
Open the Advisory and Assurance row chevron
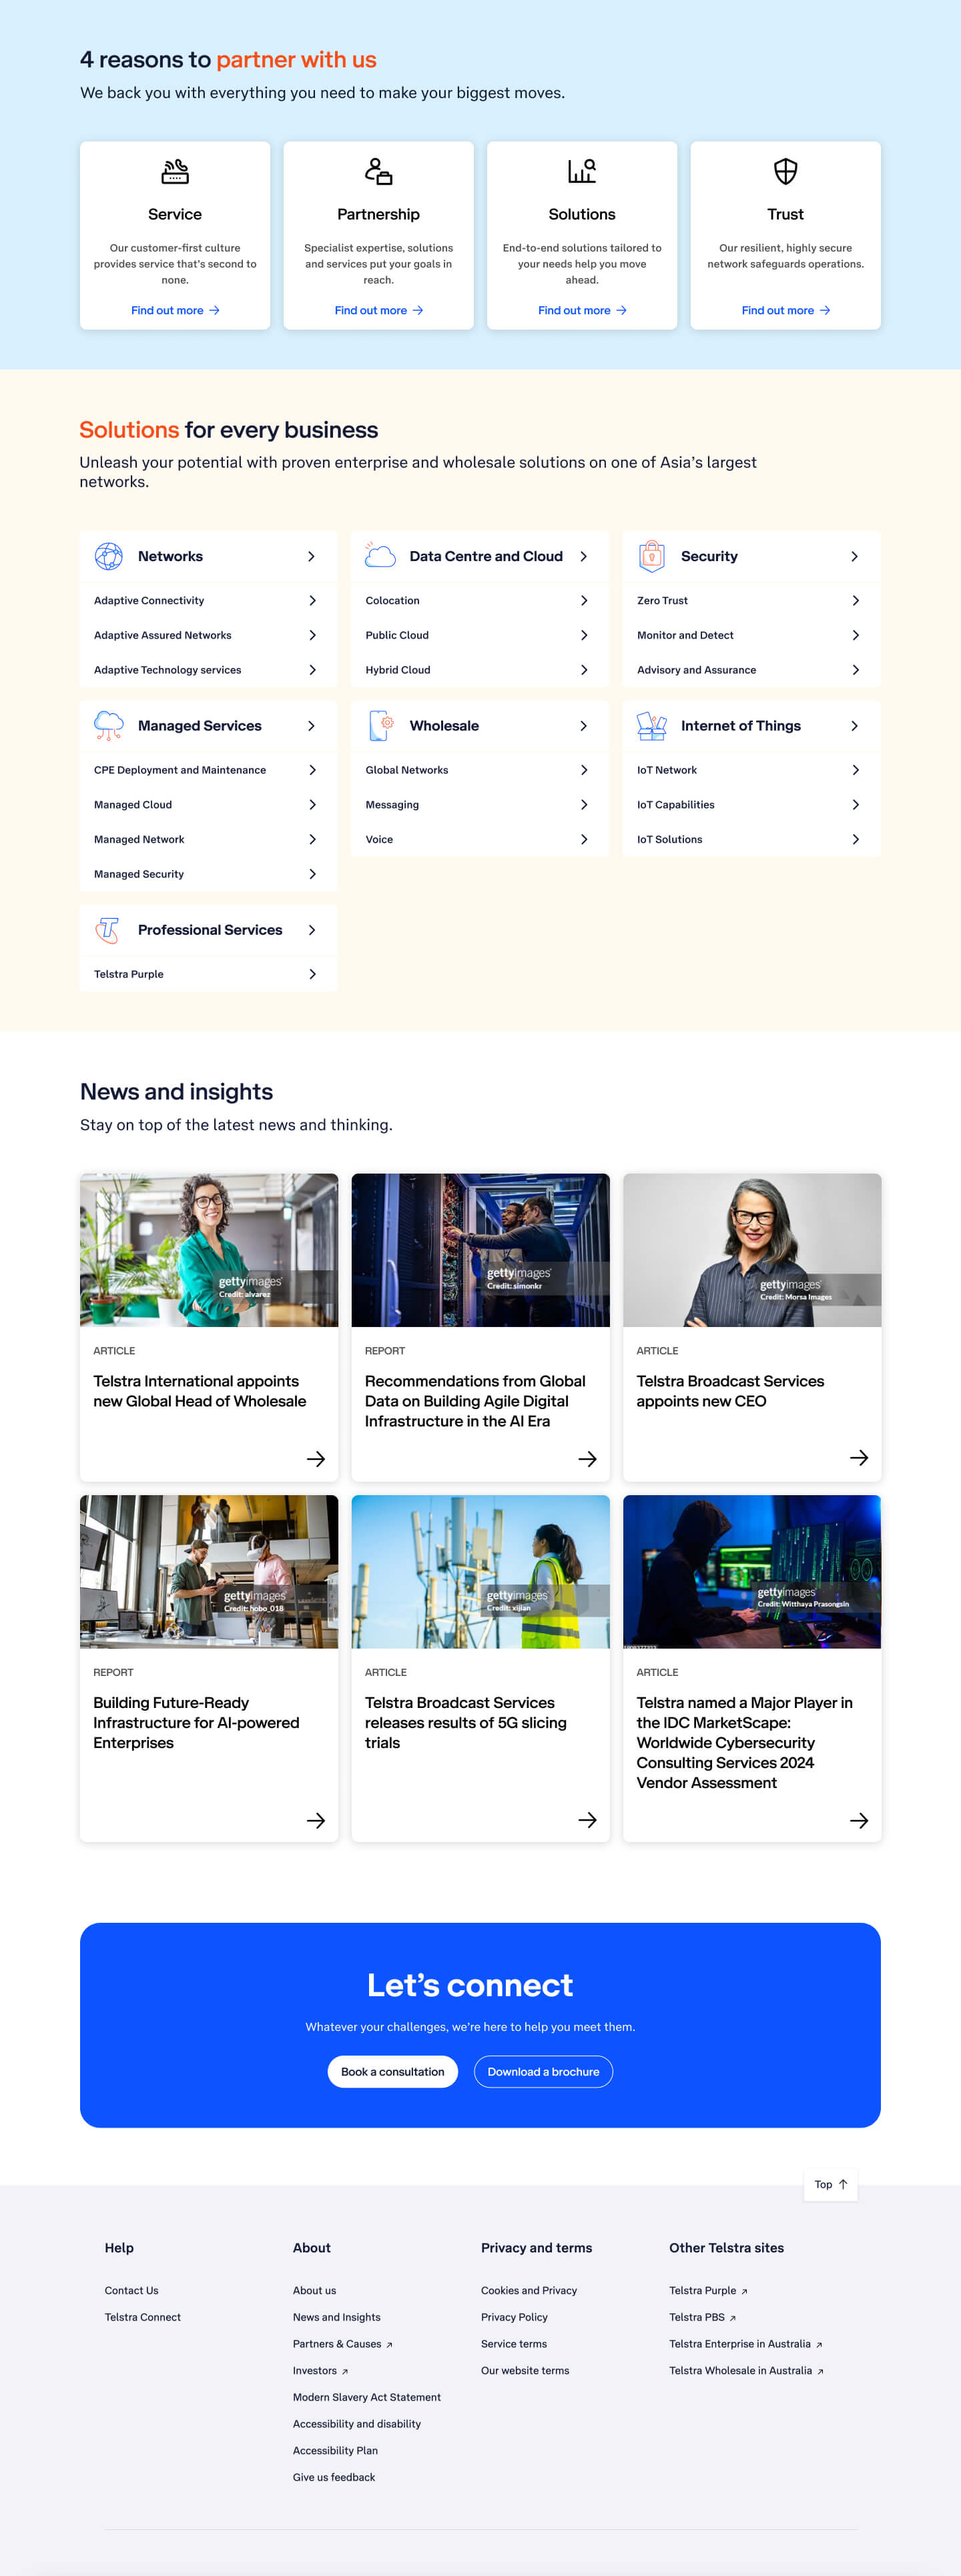point(855,670)
